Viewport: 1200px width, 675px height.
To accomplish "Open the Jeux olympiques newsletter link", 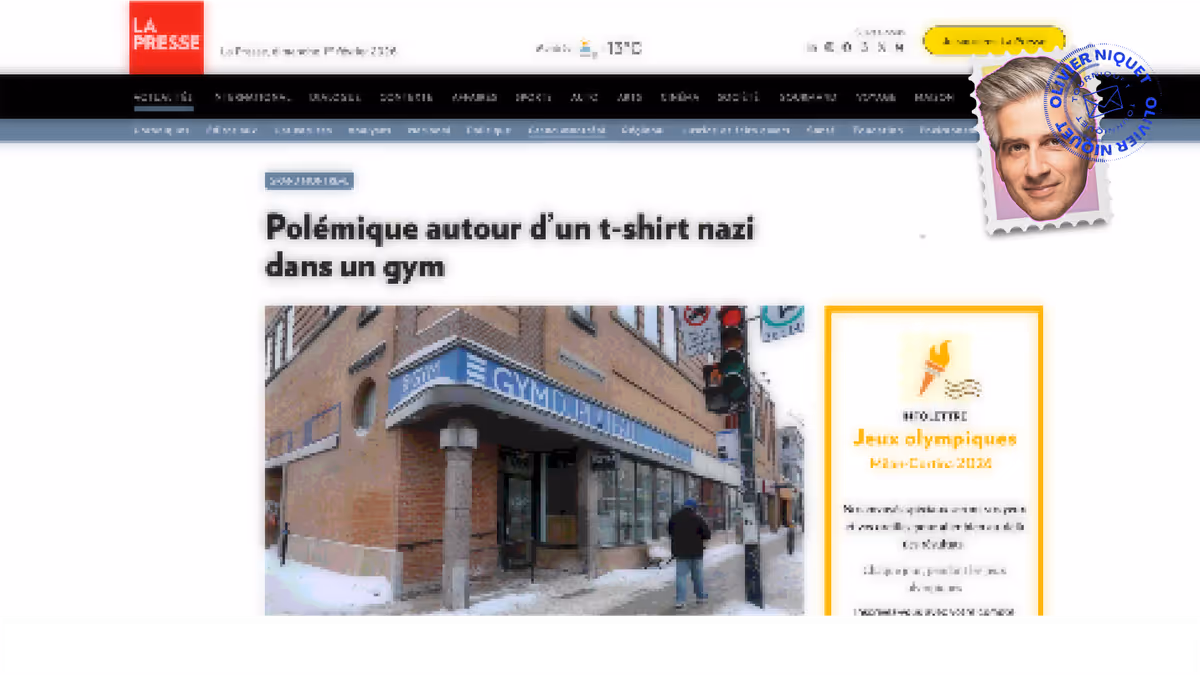I will coord(934,437).
